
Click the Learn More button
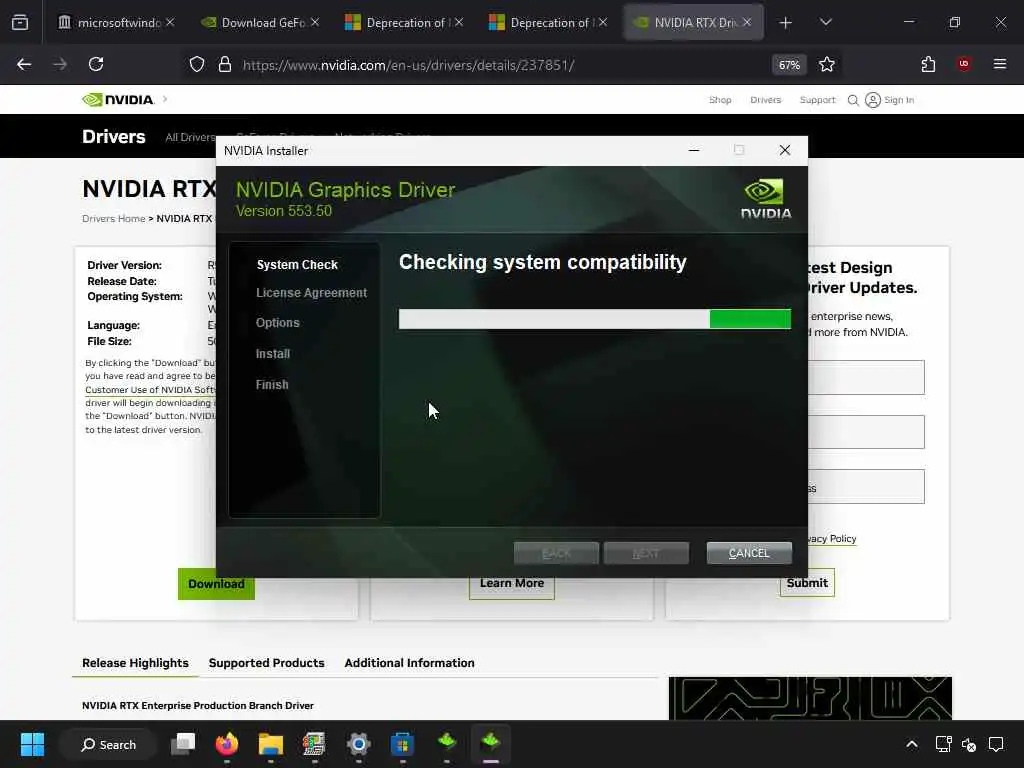[512, 583]
